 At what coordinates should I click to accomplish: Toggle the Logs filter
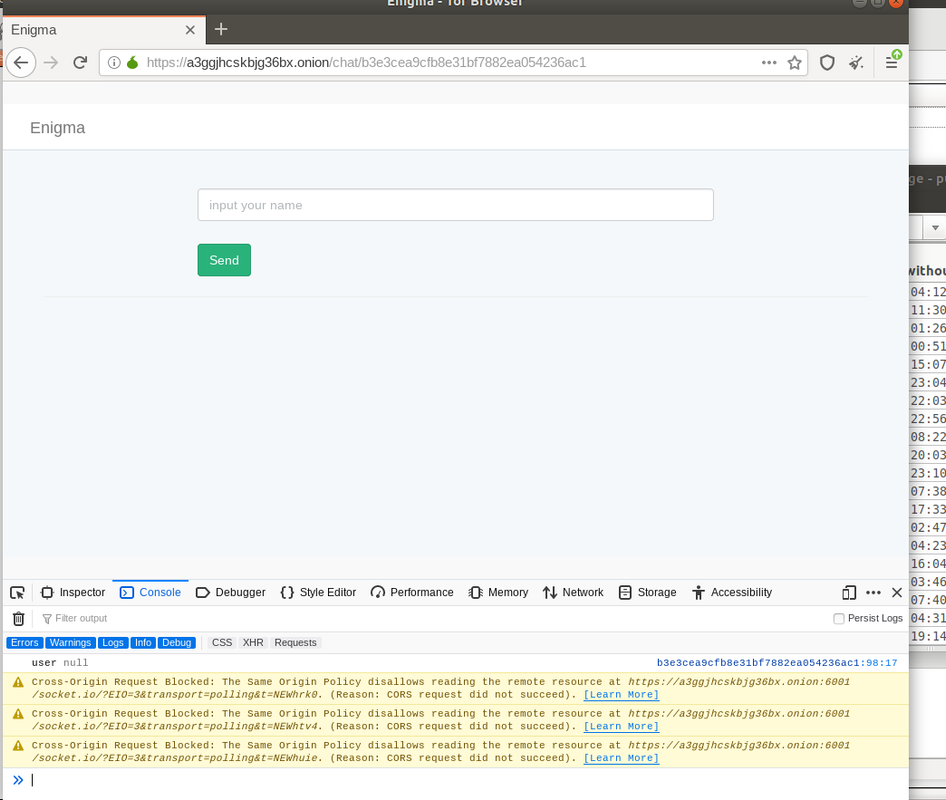pos(113,643)
